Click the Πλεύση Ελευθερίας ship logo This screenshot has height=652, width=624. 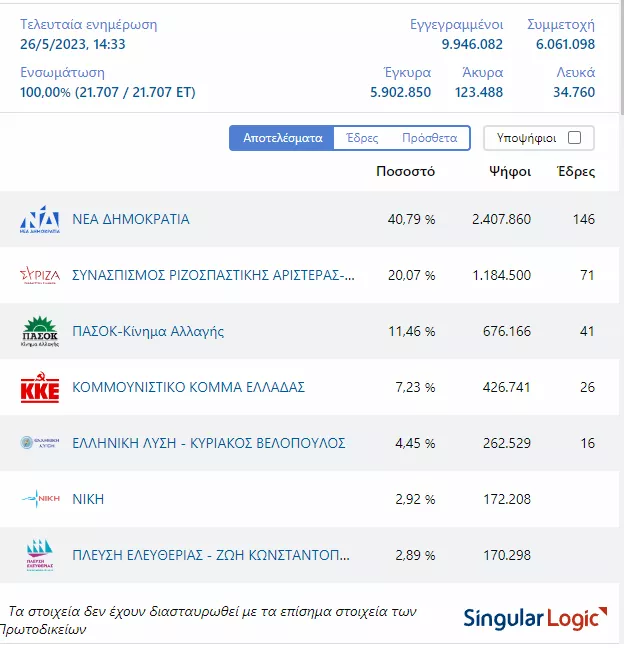[x=40, y=555]
